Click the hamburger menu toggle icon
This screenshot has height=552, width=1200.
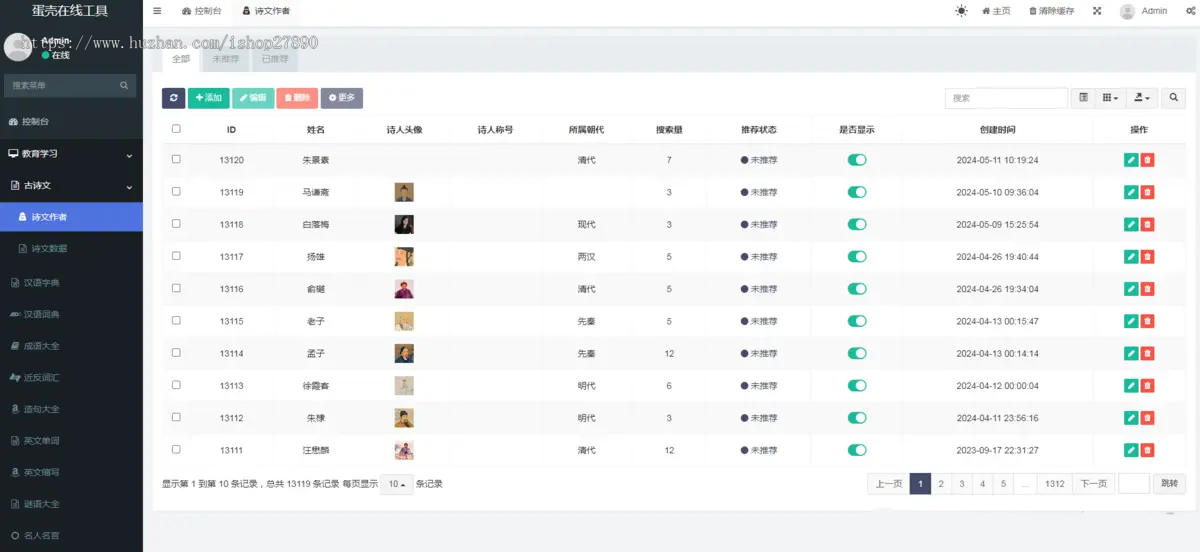157,11
